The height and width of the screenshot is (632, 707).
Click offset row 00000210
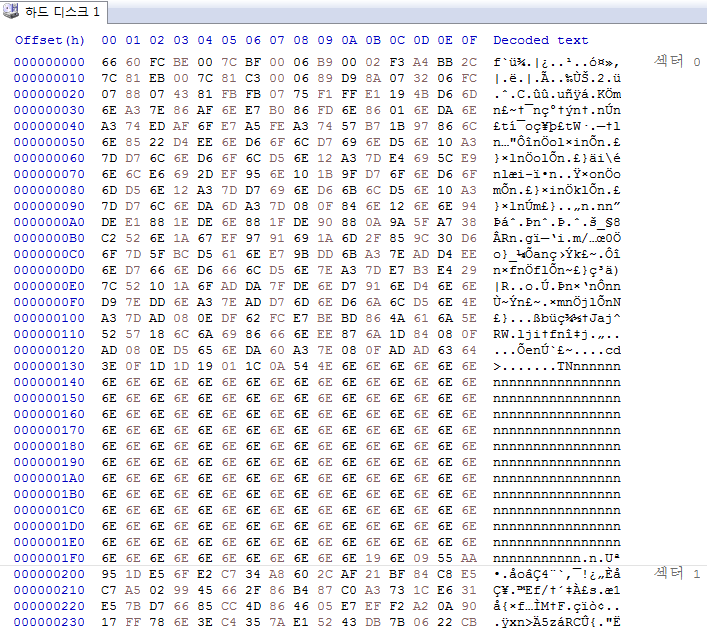49,590
